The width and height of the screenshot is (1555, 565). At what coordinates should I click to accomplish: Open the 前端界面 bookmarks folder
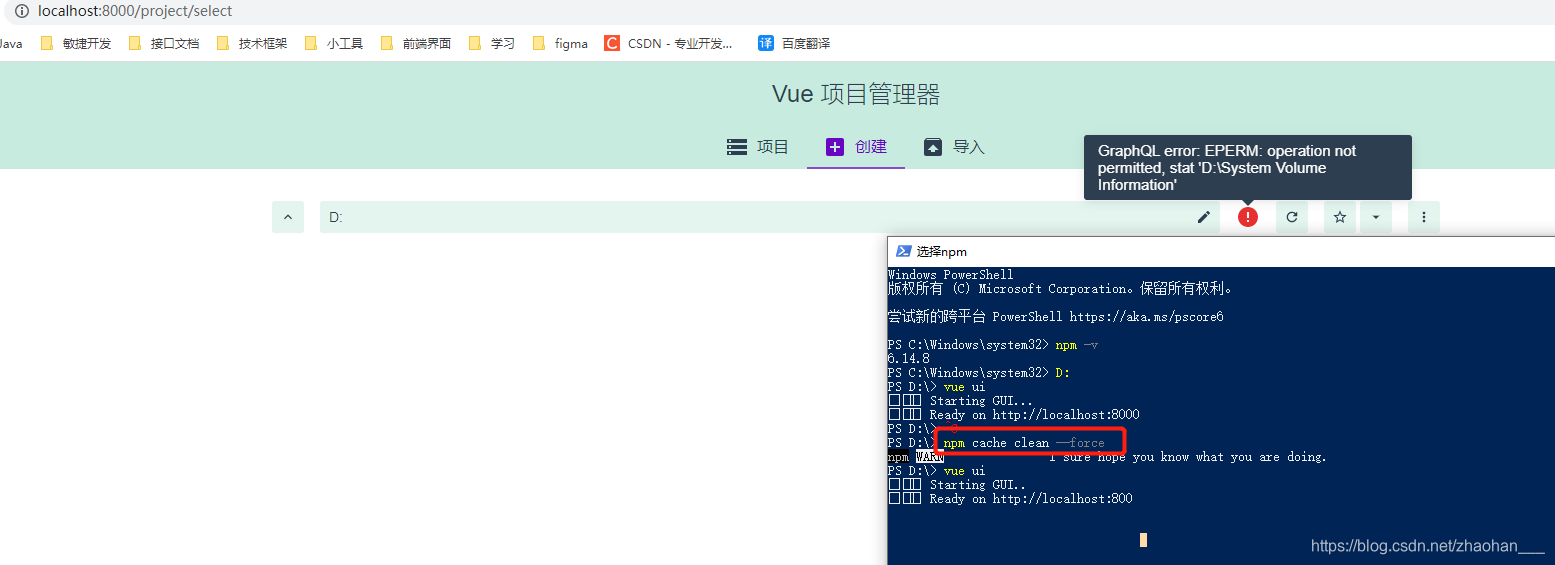coord(416,43)
